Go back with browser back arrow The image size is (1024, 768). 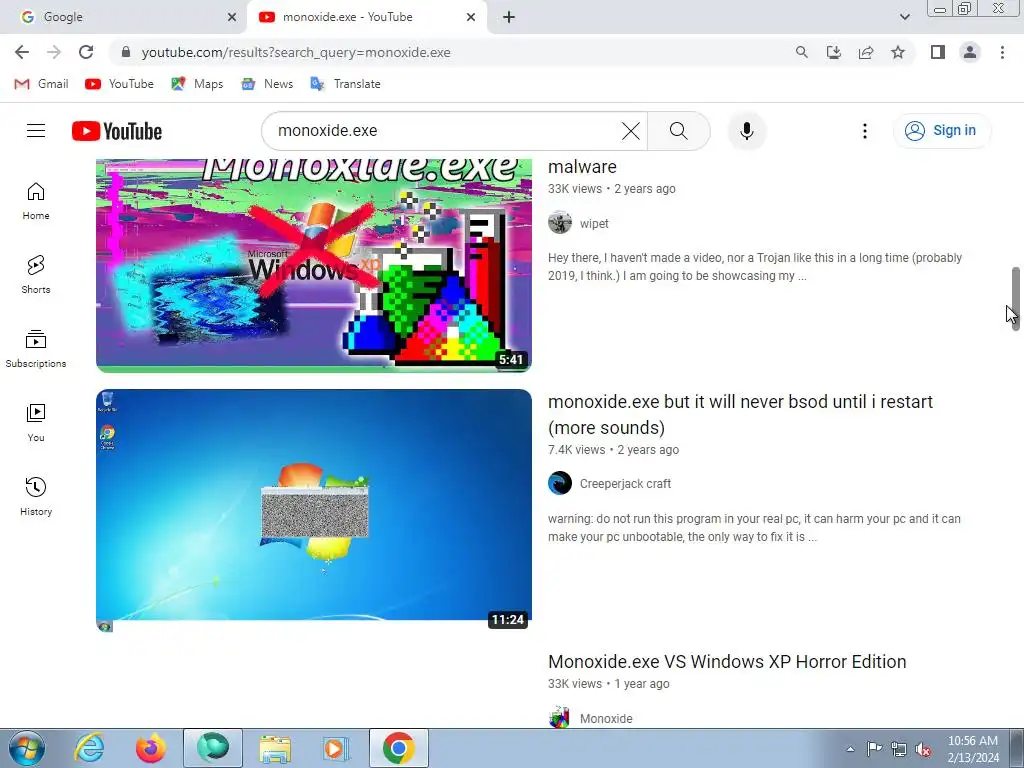pos(22,52)
